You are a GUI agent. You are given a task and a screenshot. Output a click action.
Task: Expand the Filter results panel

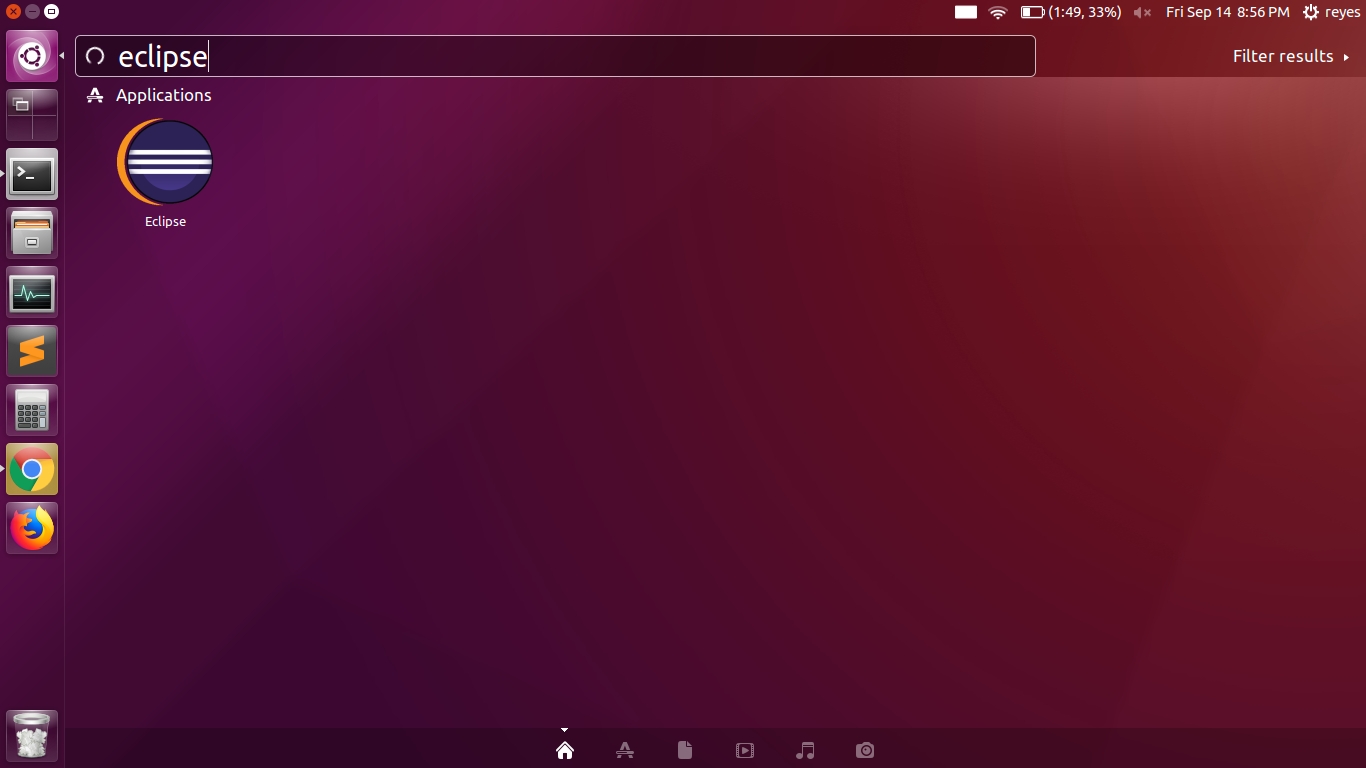[1290, 57]
